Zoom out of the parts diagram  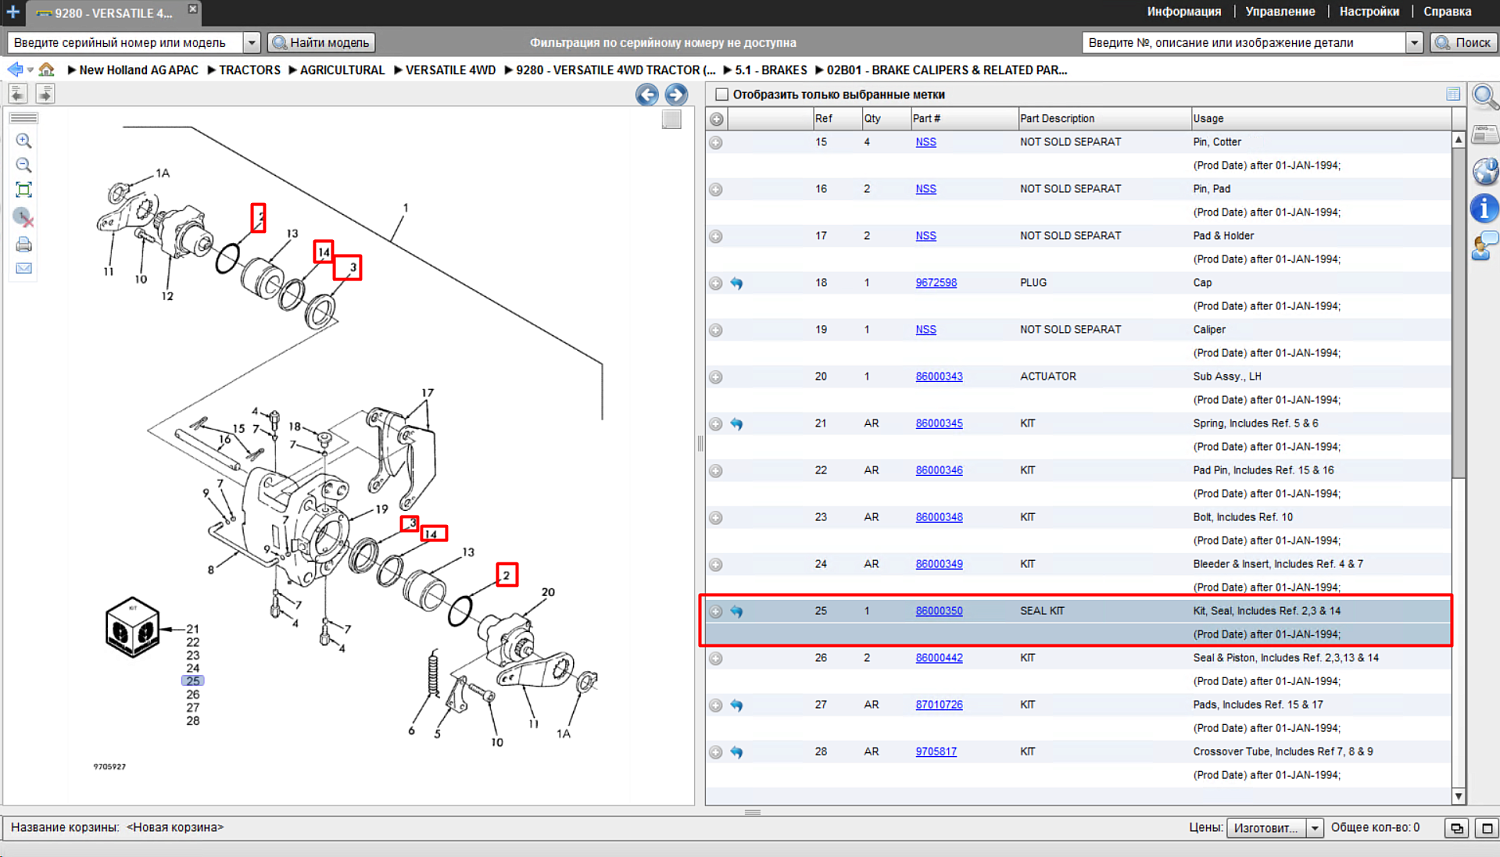pyautogui.click(x=24, y=165)
